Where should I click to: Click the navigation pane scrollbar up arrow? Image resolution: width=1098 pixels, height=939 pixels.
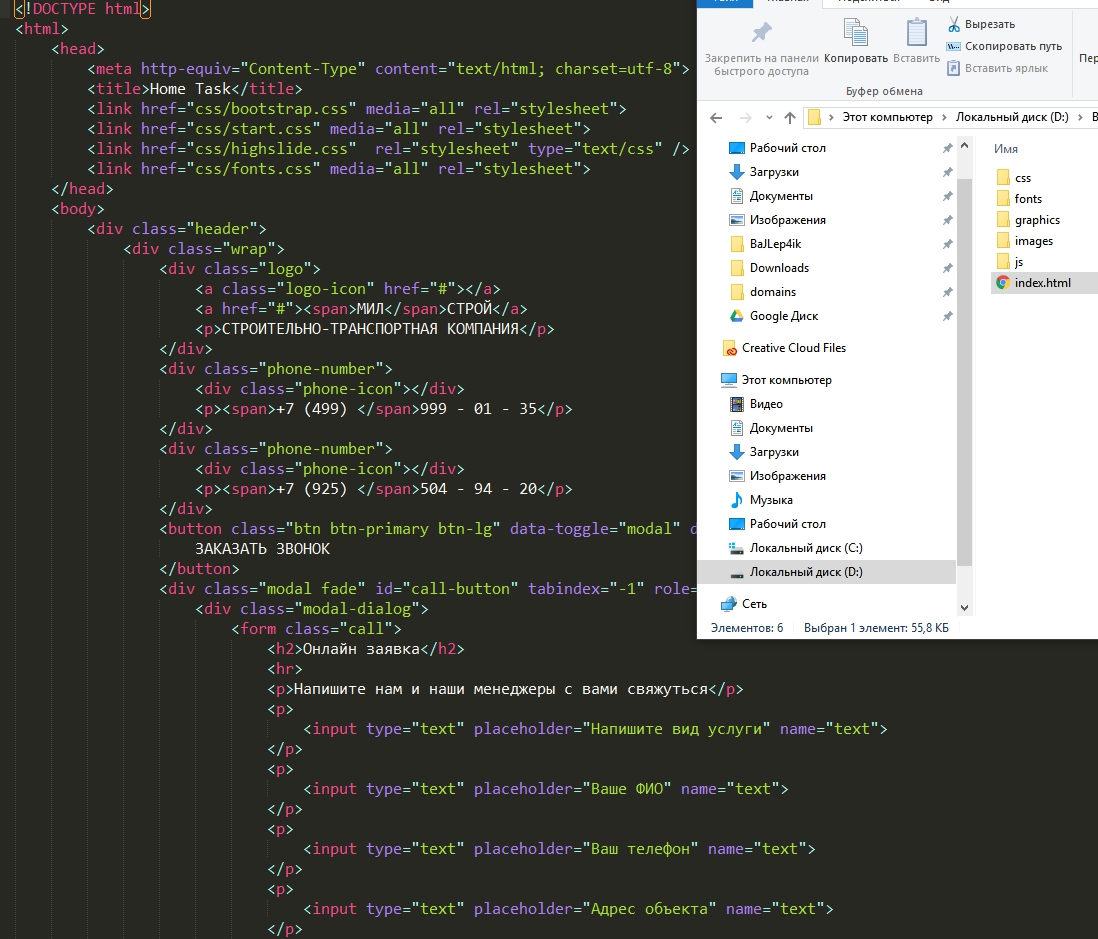point(964,146)
